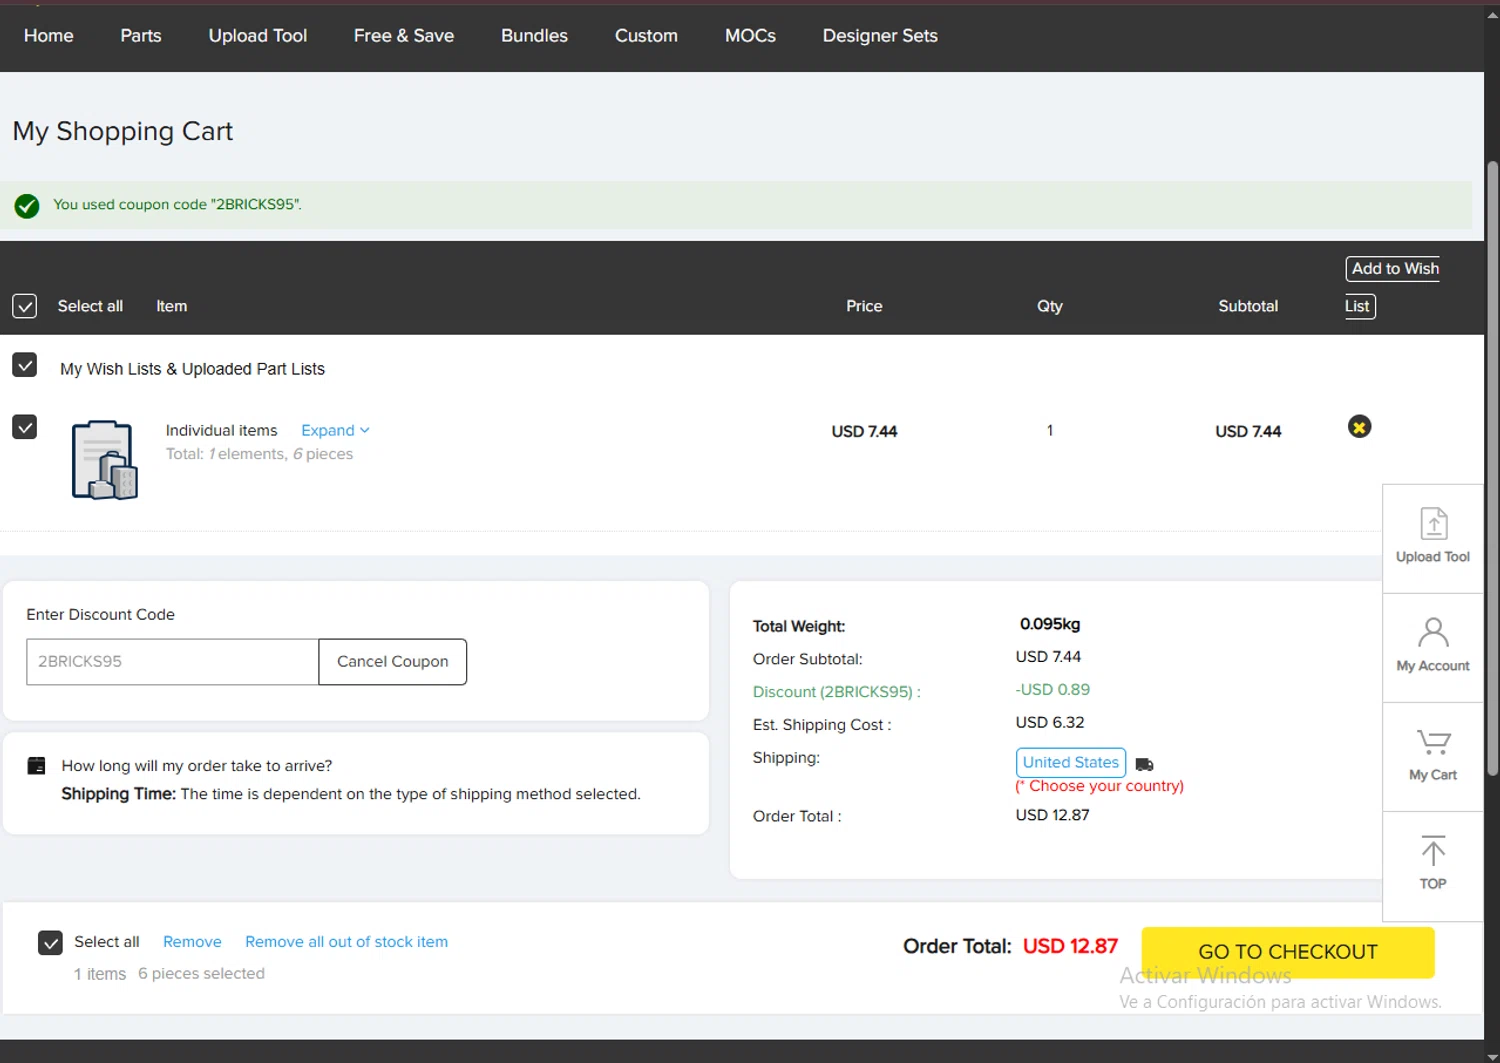The width and height of the screenshot is (1500, 1063).
Task: Click the Remove link
Action: click(192, 942)
